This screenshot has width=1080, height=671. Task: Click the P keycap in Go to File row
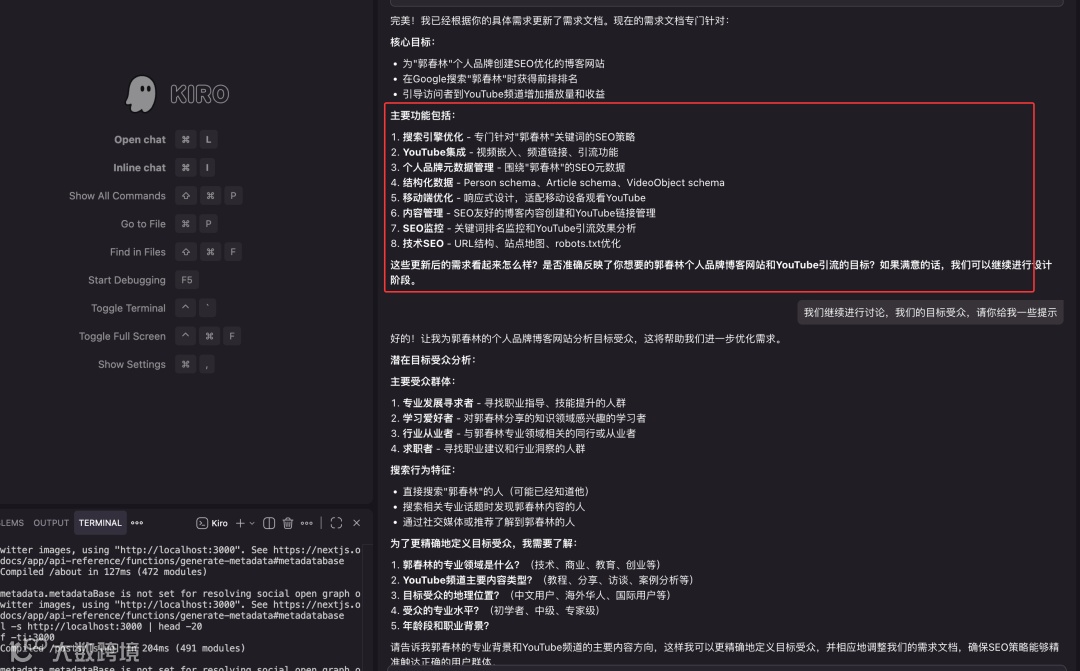click(208, 224)
